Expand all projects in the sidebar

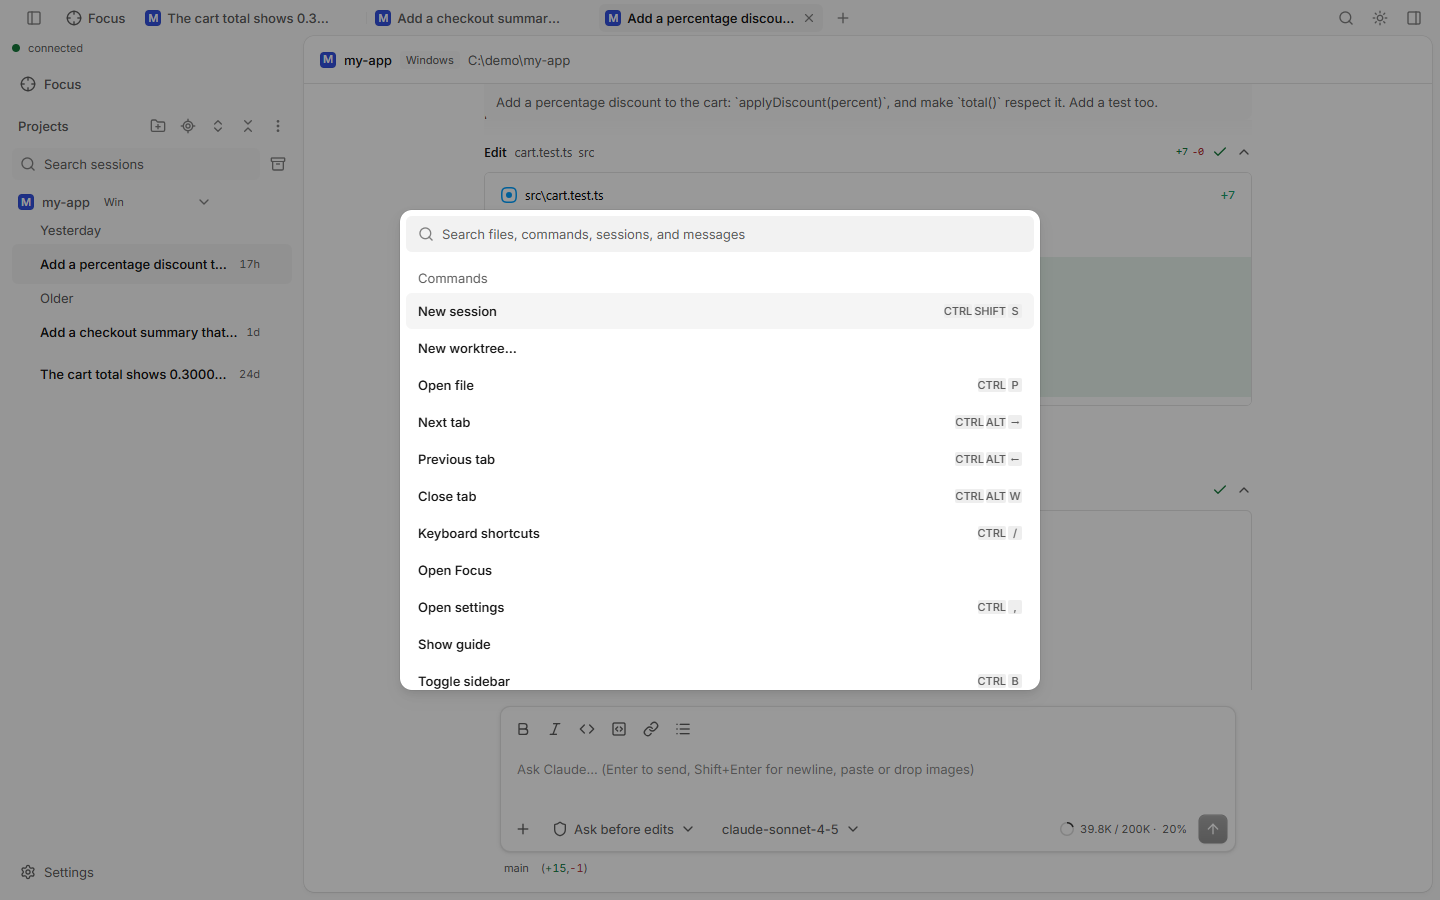click(x=218, y=126)
